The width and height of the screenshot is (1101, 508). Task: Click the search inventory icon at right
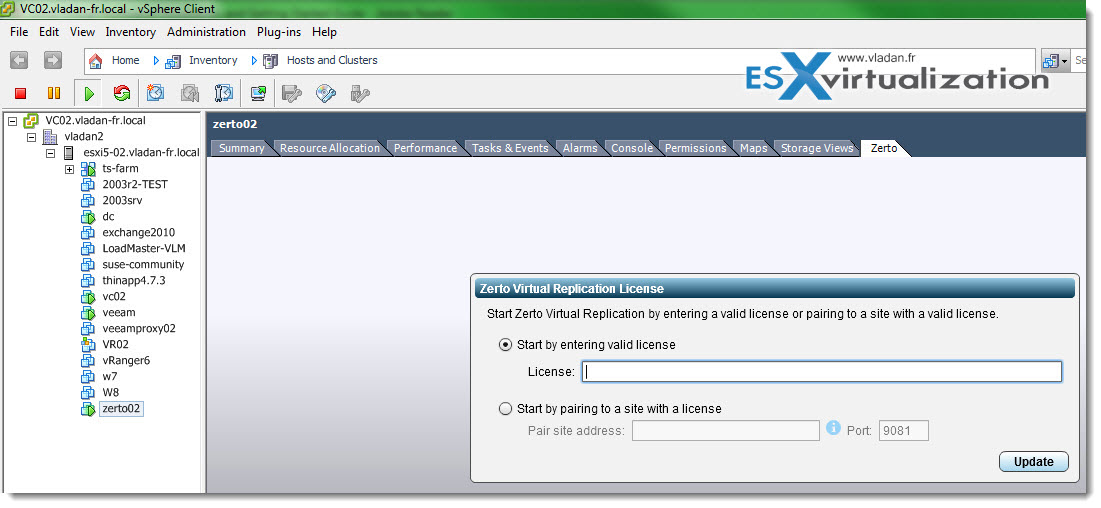[1050, 61]
